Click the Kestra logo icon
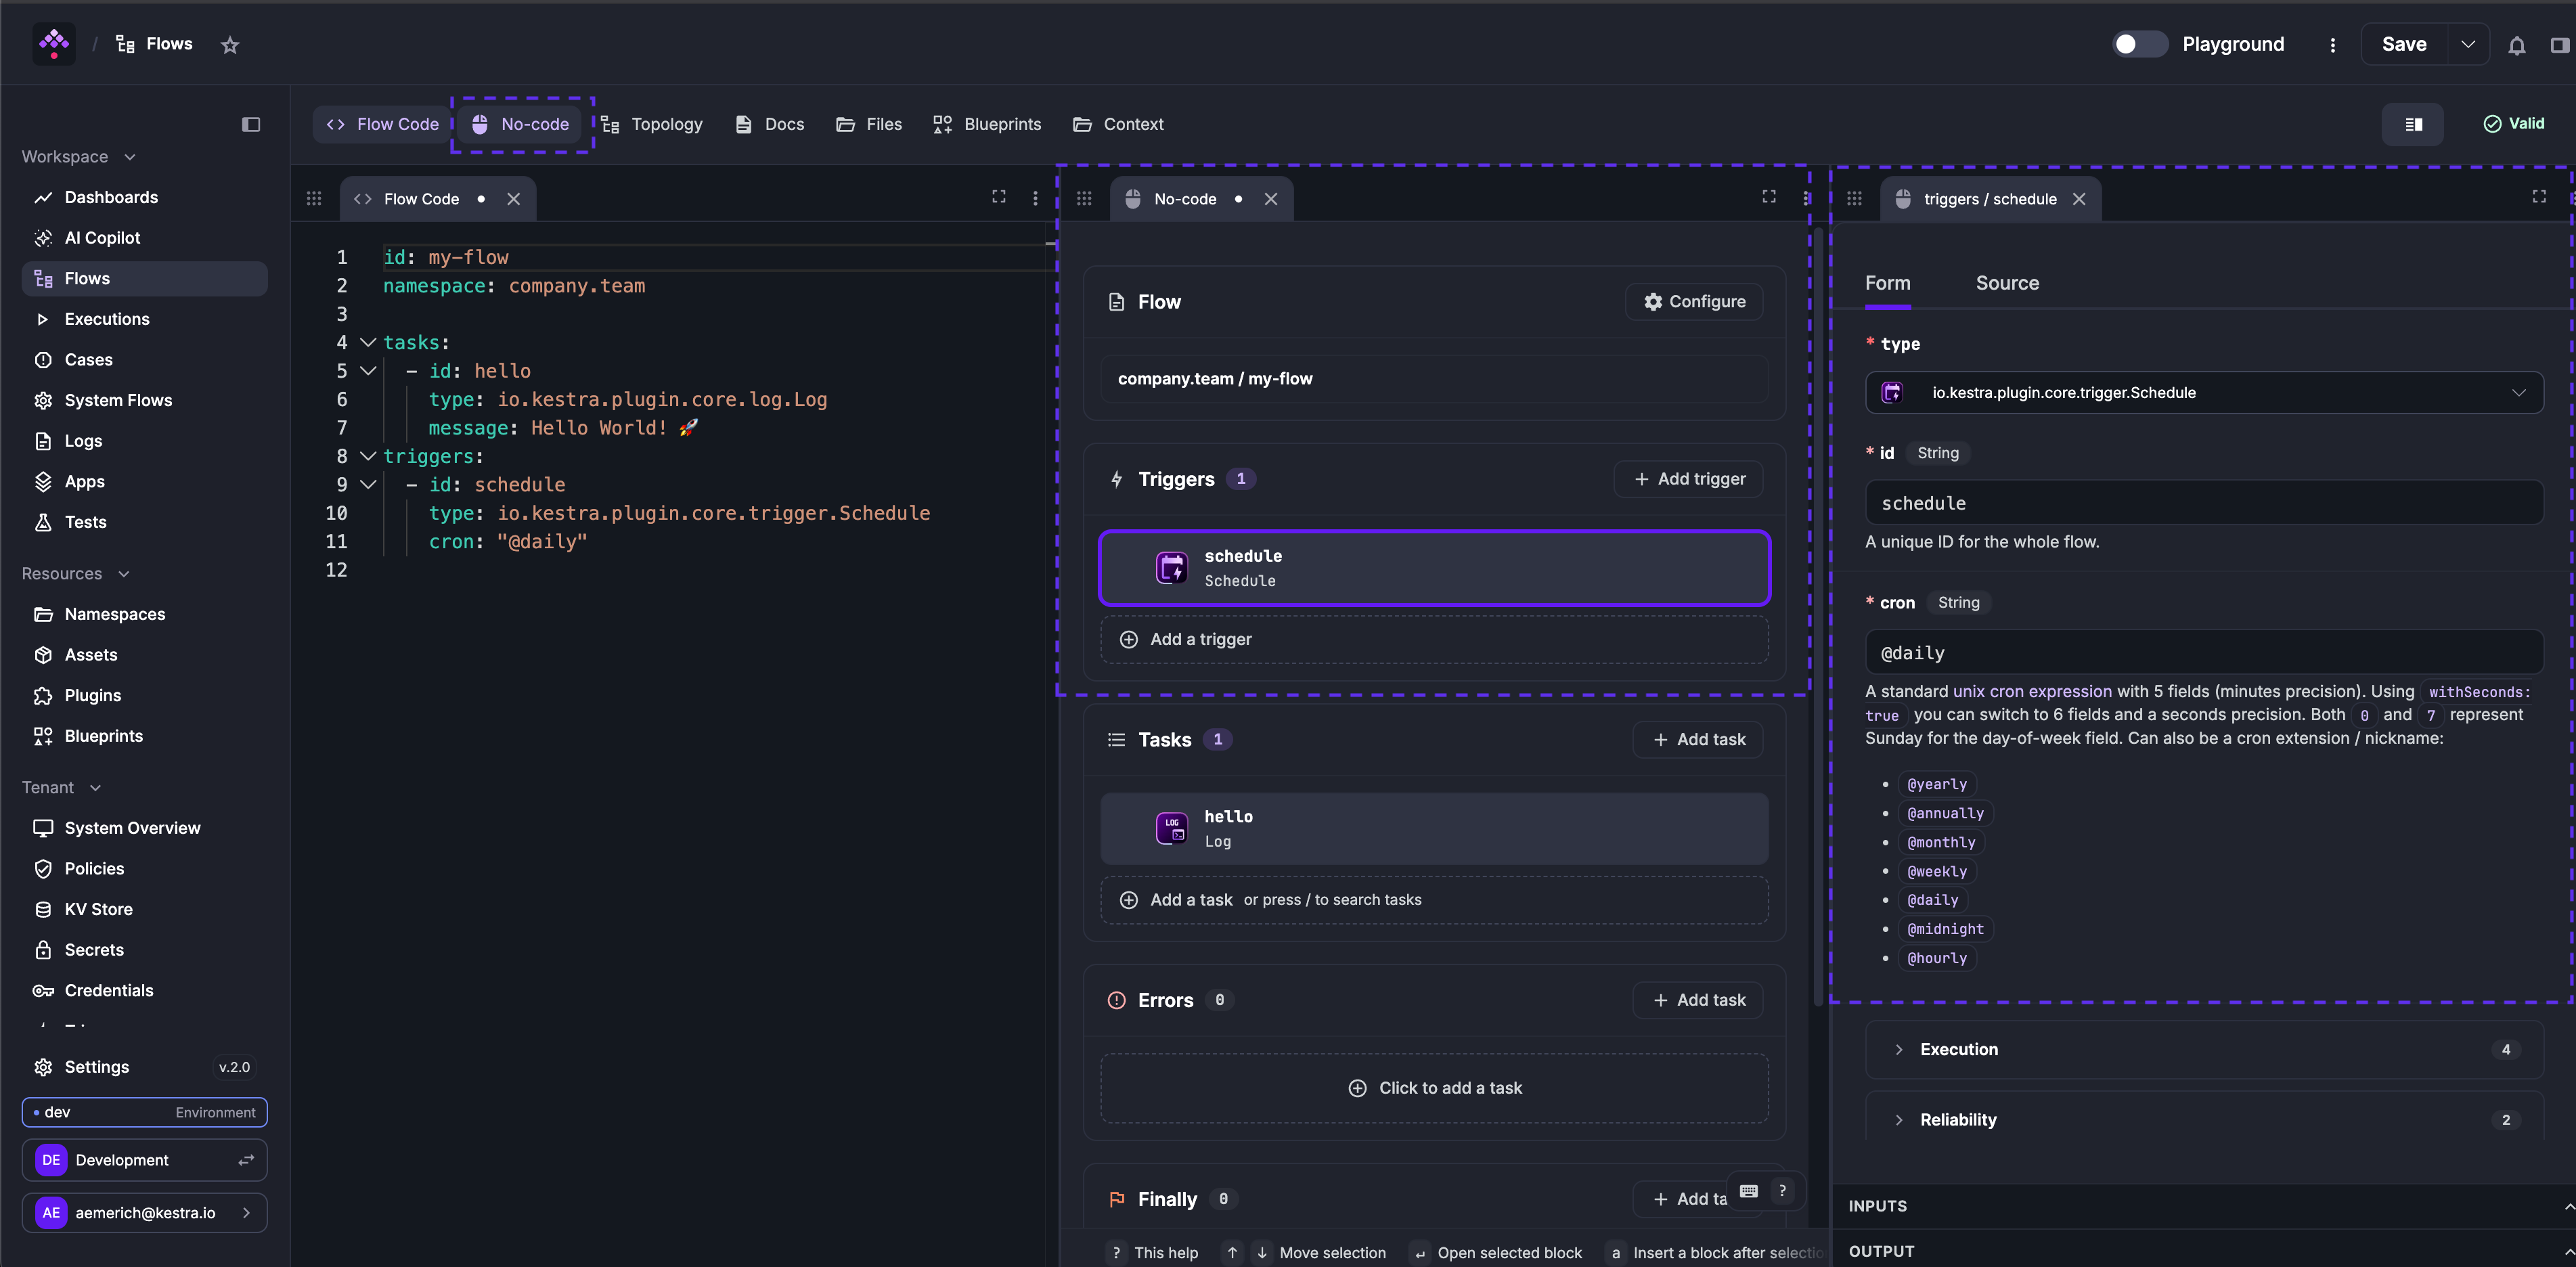Viewport: 2576px width, 1267px height. [x=53, y=43]
